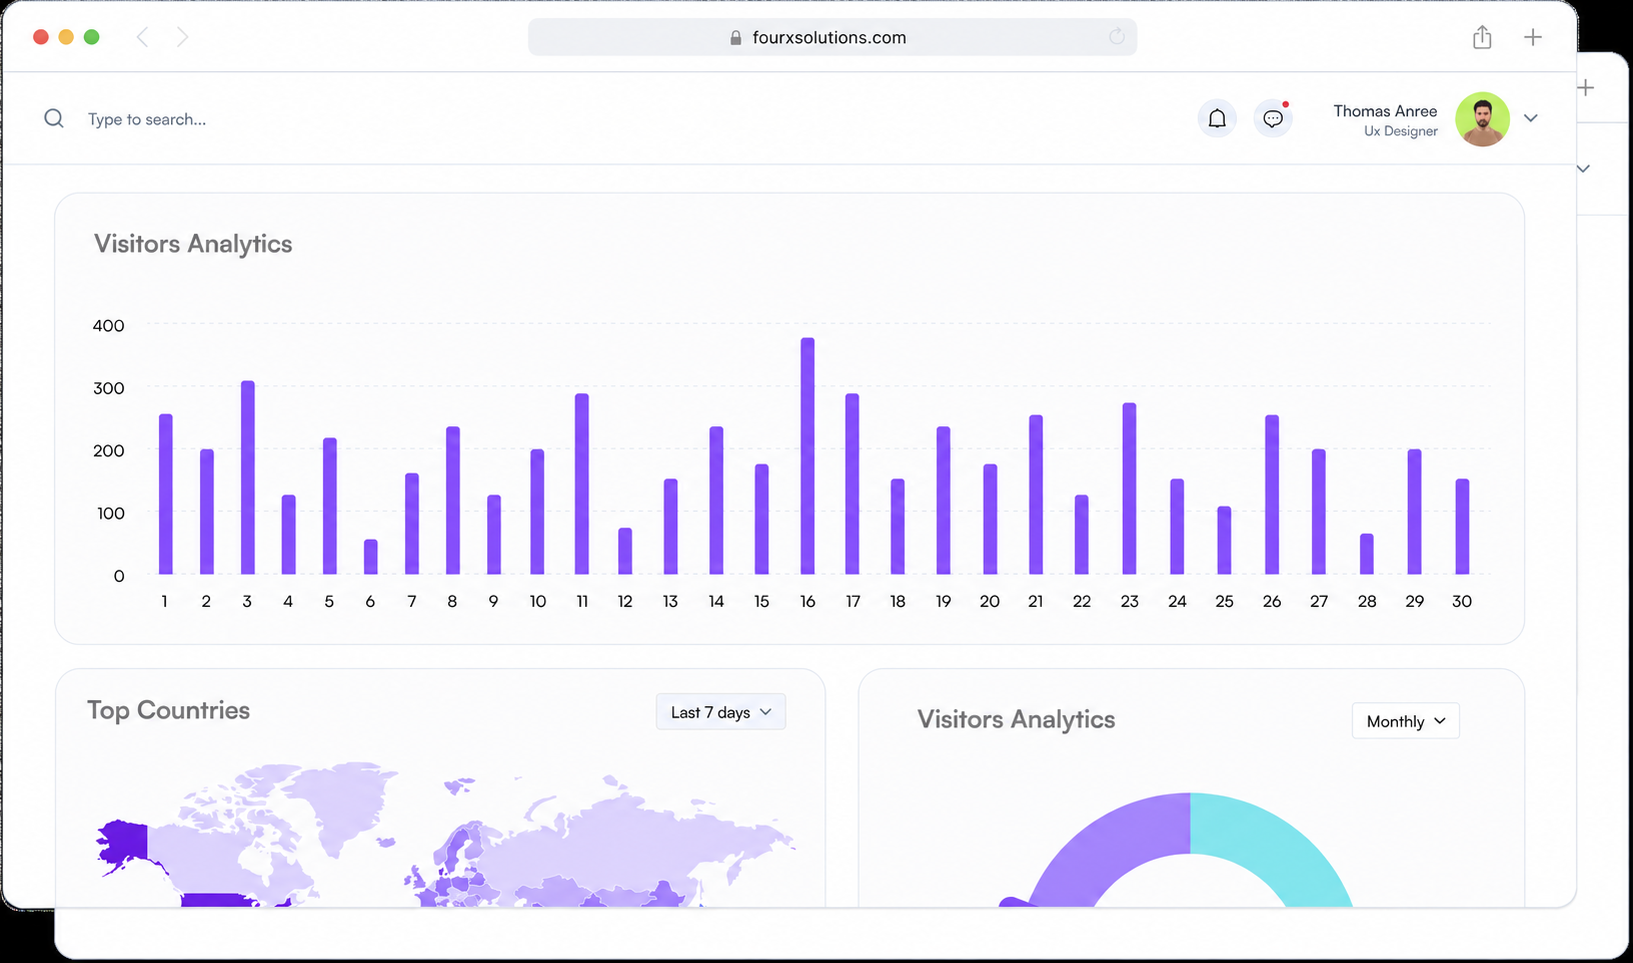Open the Monthly period dropdown

point(1406,721)
